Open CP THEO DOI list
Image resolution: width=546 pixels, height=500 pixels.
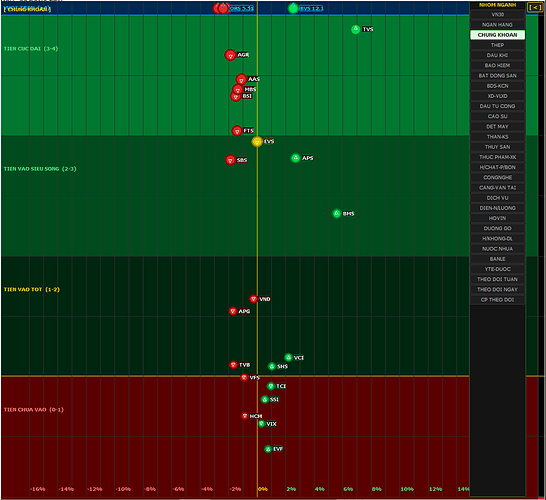[x=497, y=300]
